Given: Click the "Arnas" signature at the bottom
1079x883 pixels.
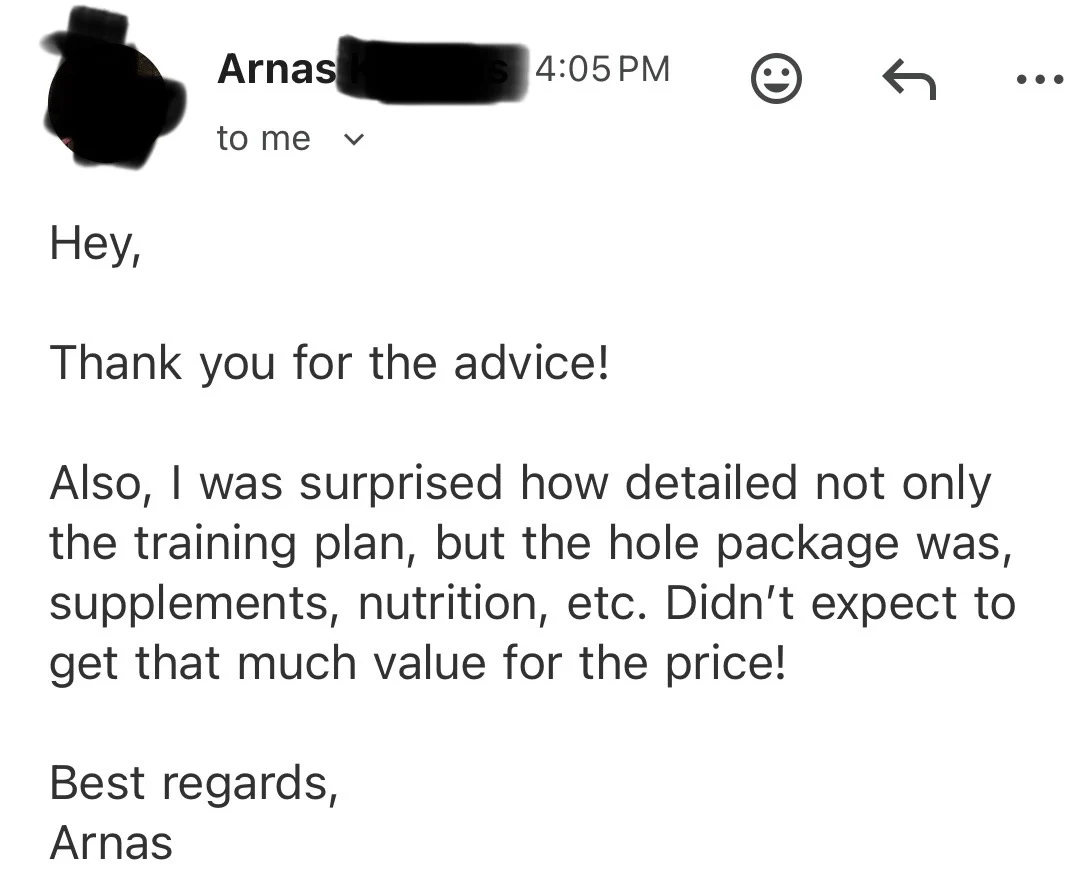Looking at the screenshot, I should [x=111, y=843].
